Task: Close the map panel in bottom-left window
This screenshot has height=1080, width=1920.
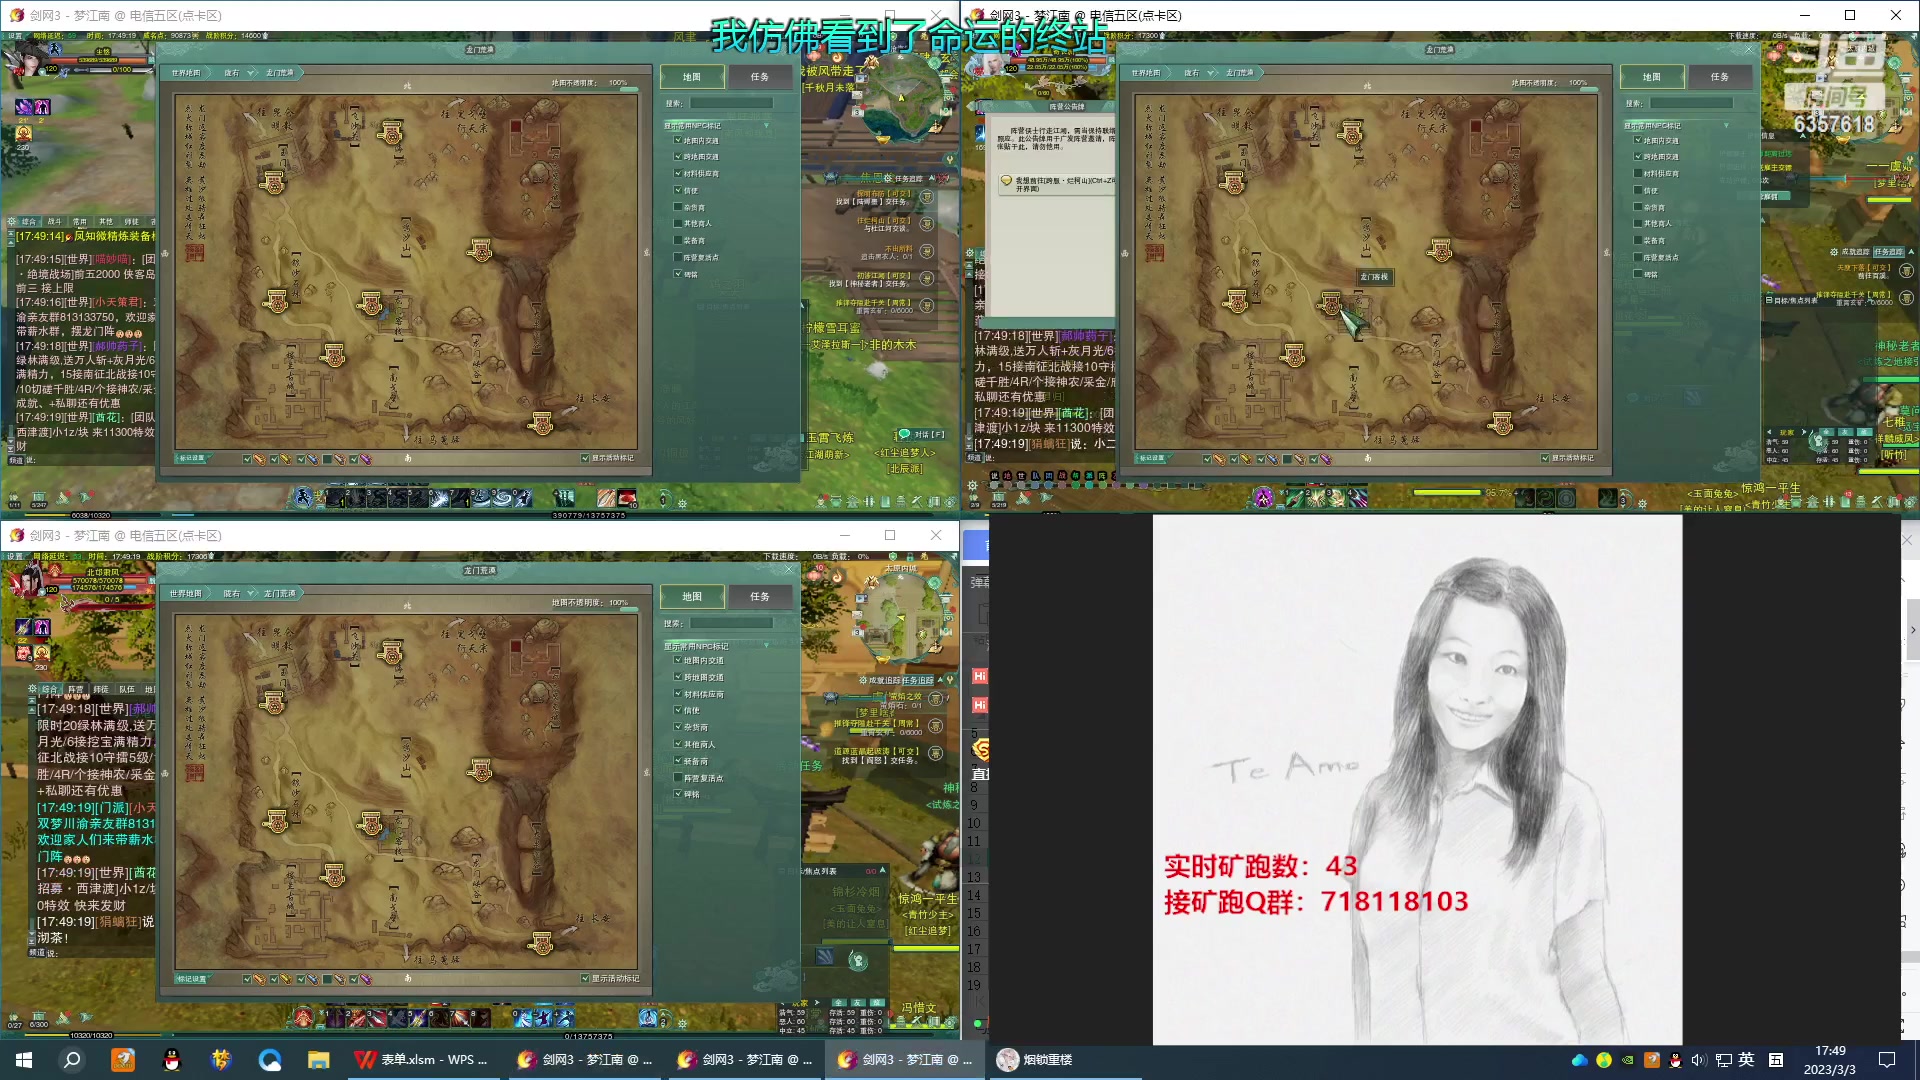Action: [789, 570]
